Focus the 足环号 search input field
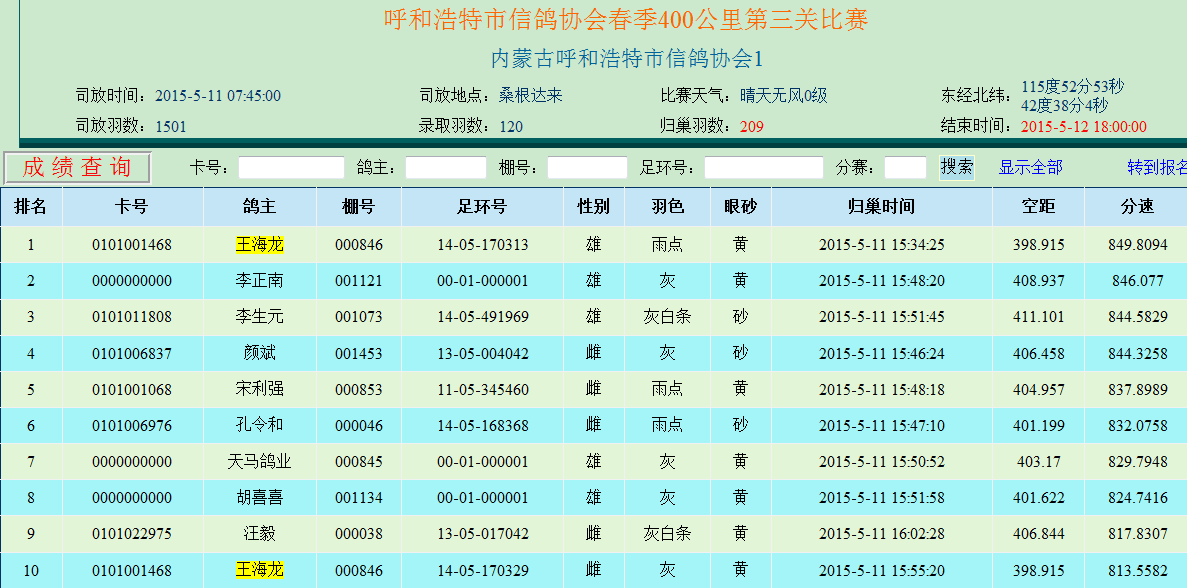 click(x=763, y=167)
